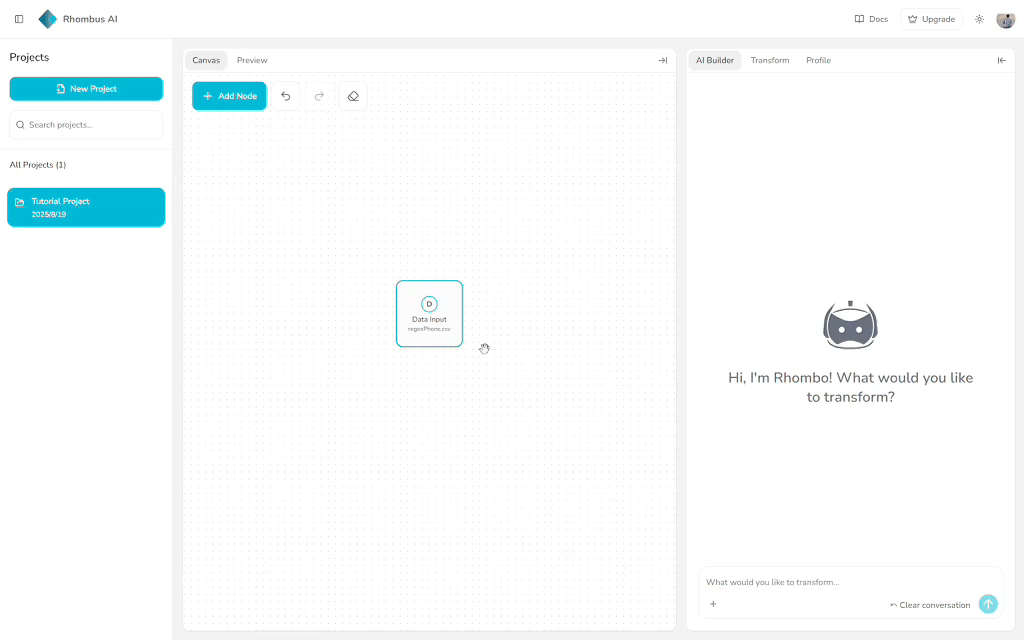Click the Add Node button

tap(229, 96)
